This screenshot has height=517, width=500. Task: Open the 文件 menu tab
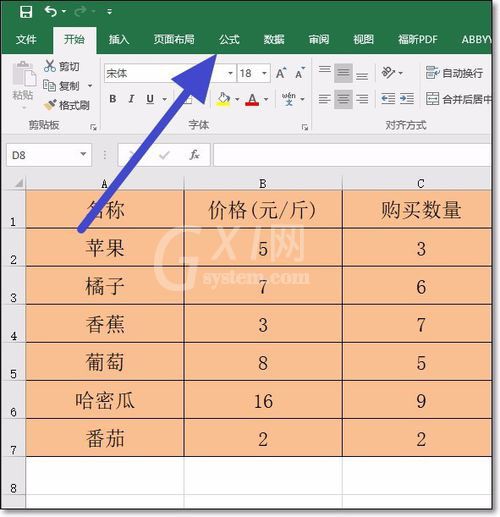(x=26, y=39)
